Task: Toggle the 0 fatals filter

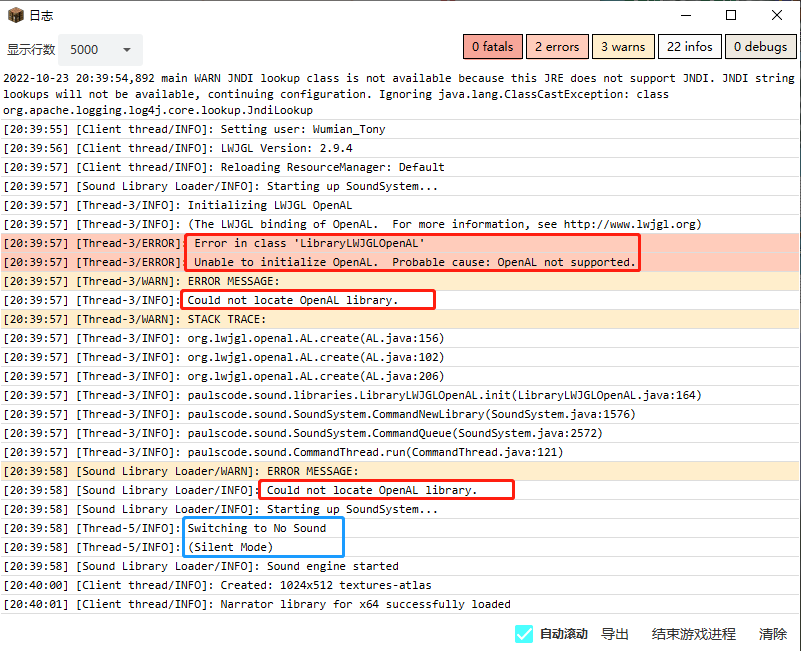Action: 493,47
